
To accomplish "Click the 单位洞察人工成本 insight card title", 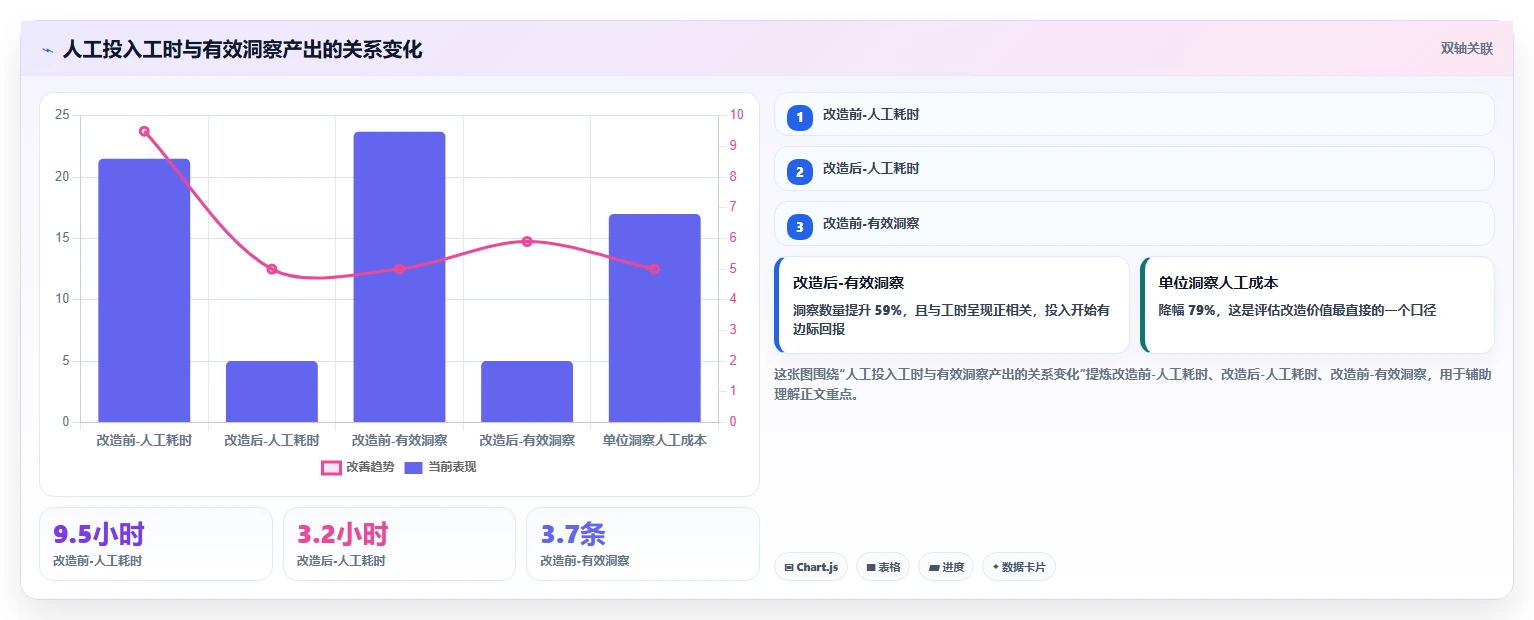I will [x=1218, y=283].
